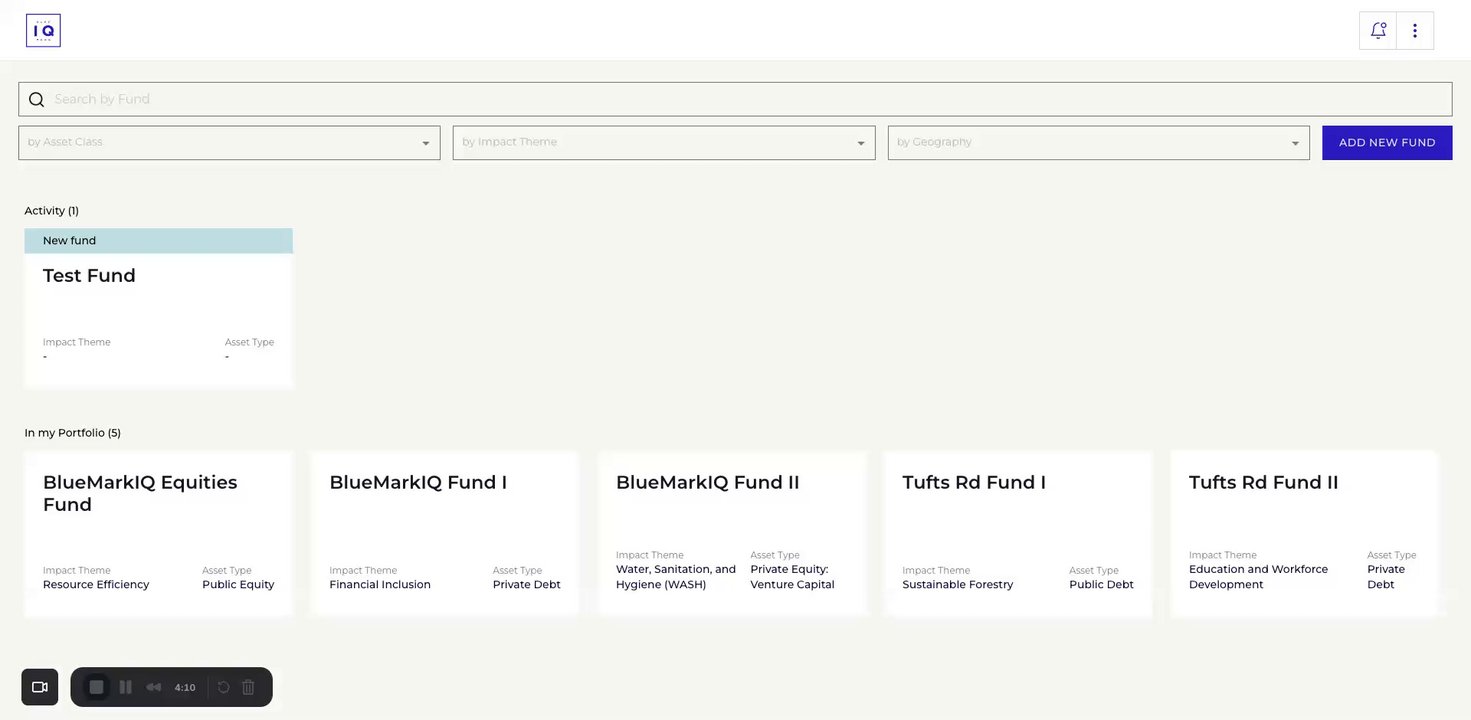Image resolution: width=1471 pixels, height=720 pixels.
Task: Restart the recording
Action: 224,687
